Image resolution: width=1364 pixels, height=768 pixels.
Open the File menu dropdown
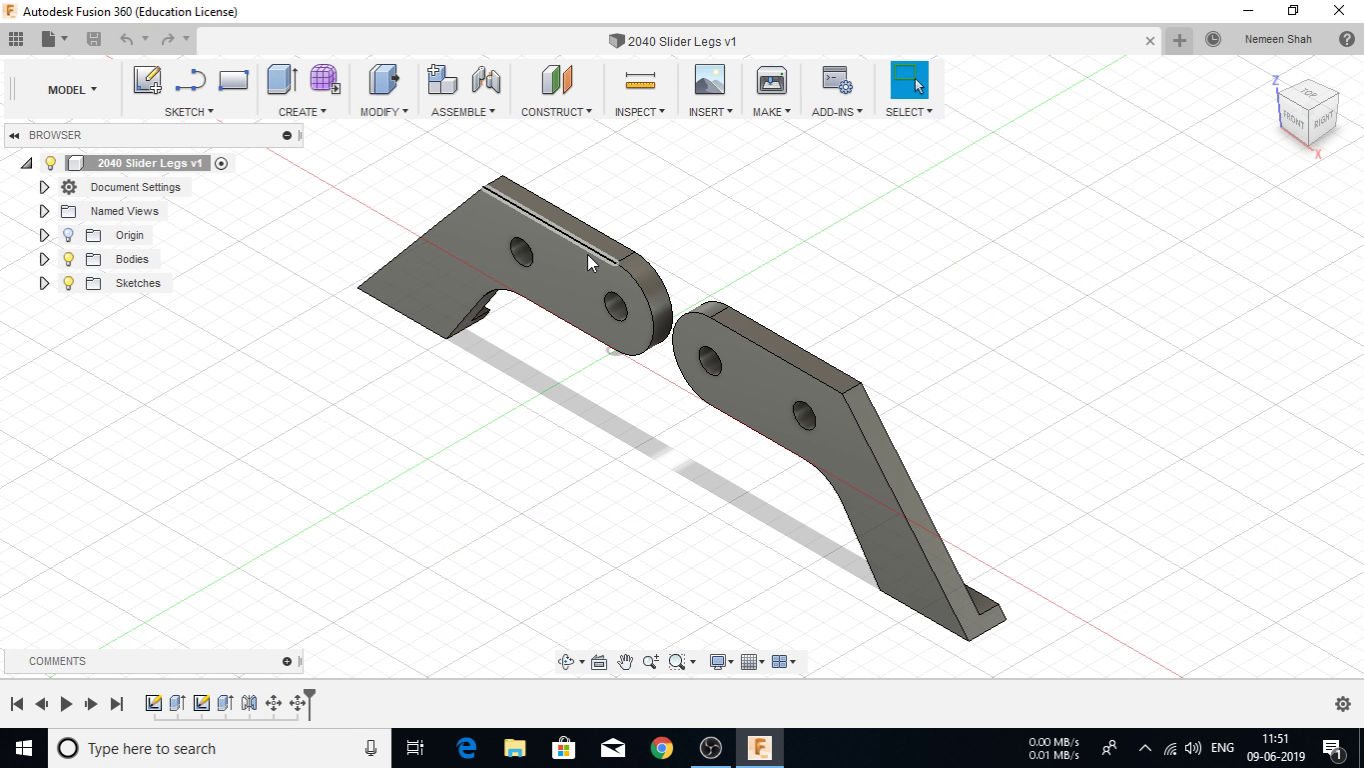(54, 39)
